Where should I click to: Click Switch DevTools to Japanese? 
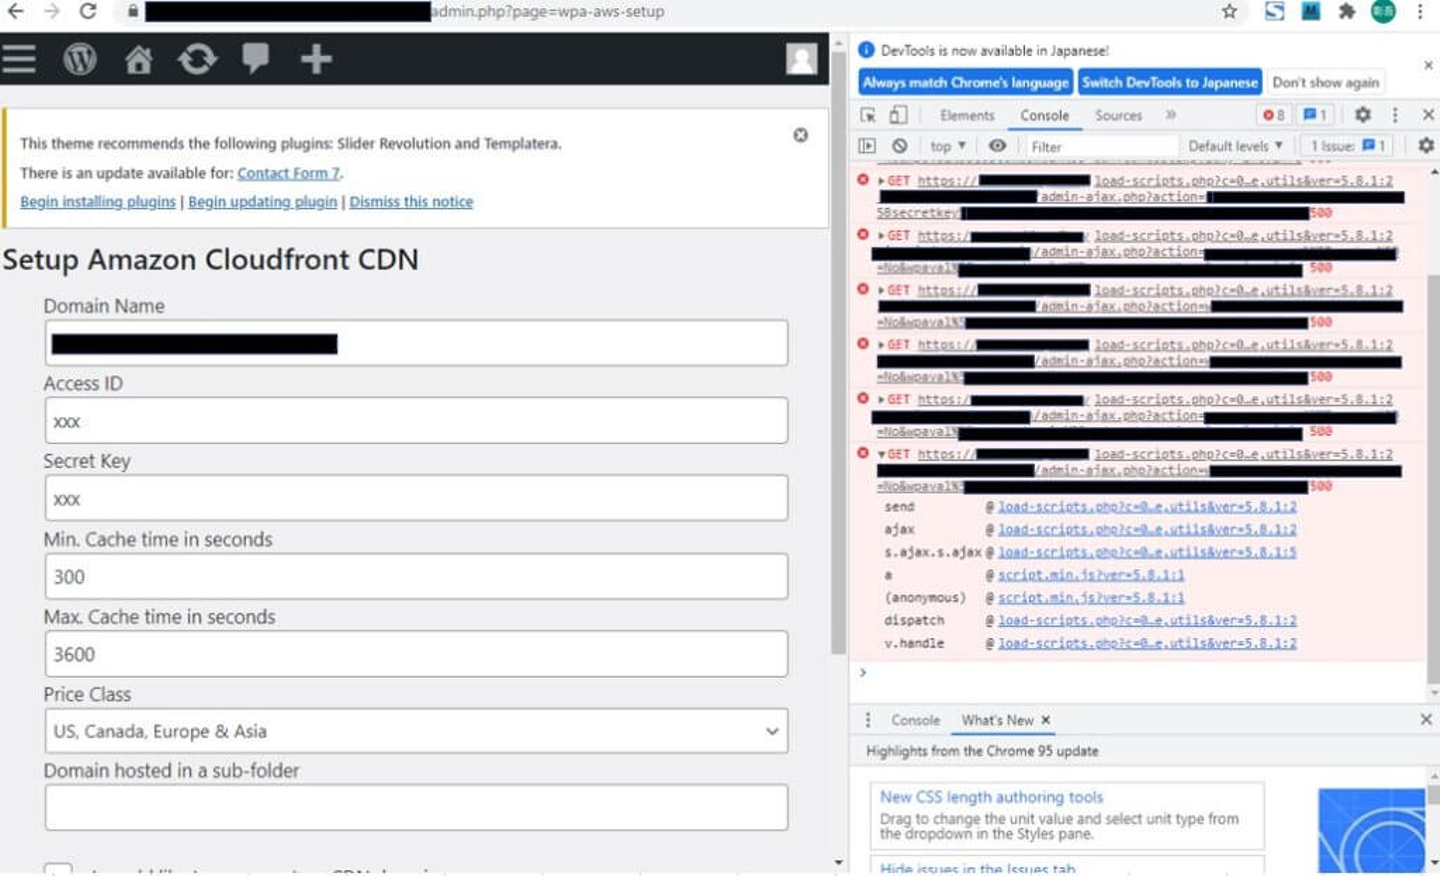pos(1169,82)
